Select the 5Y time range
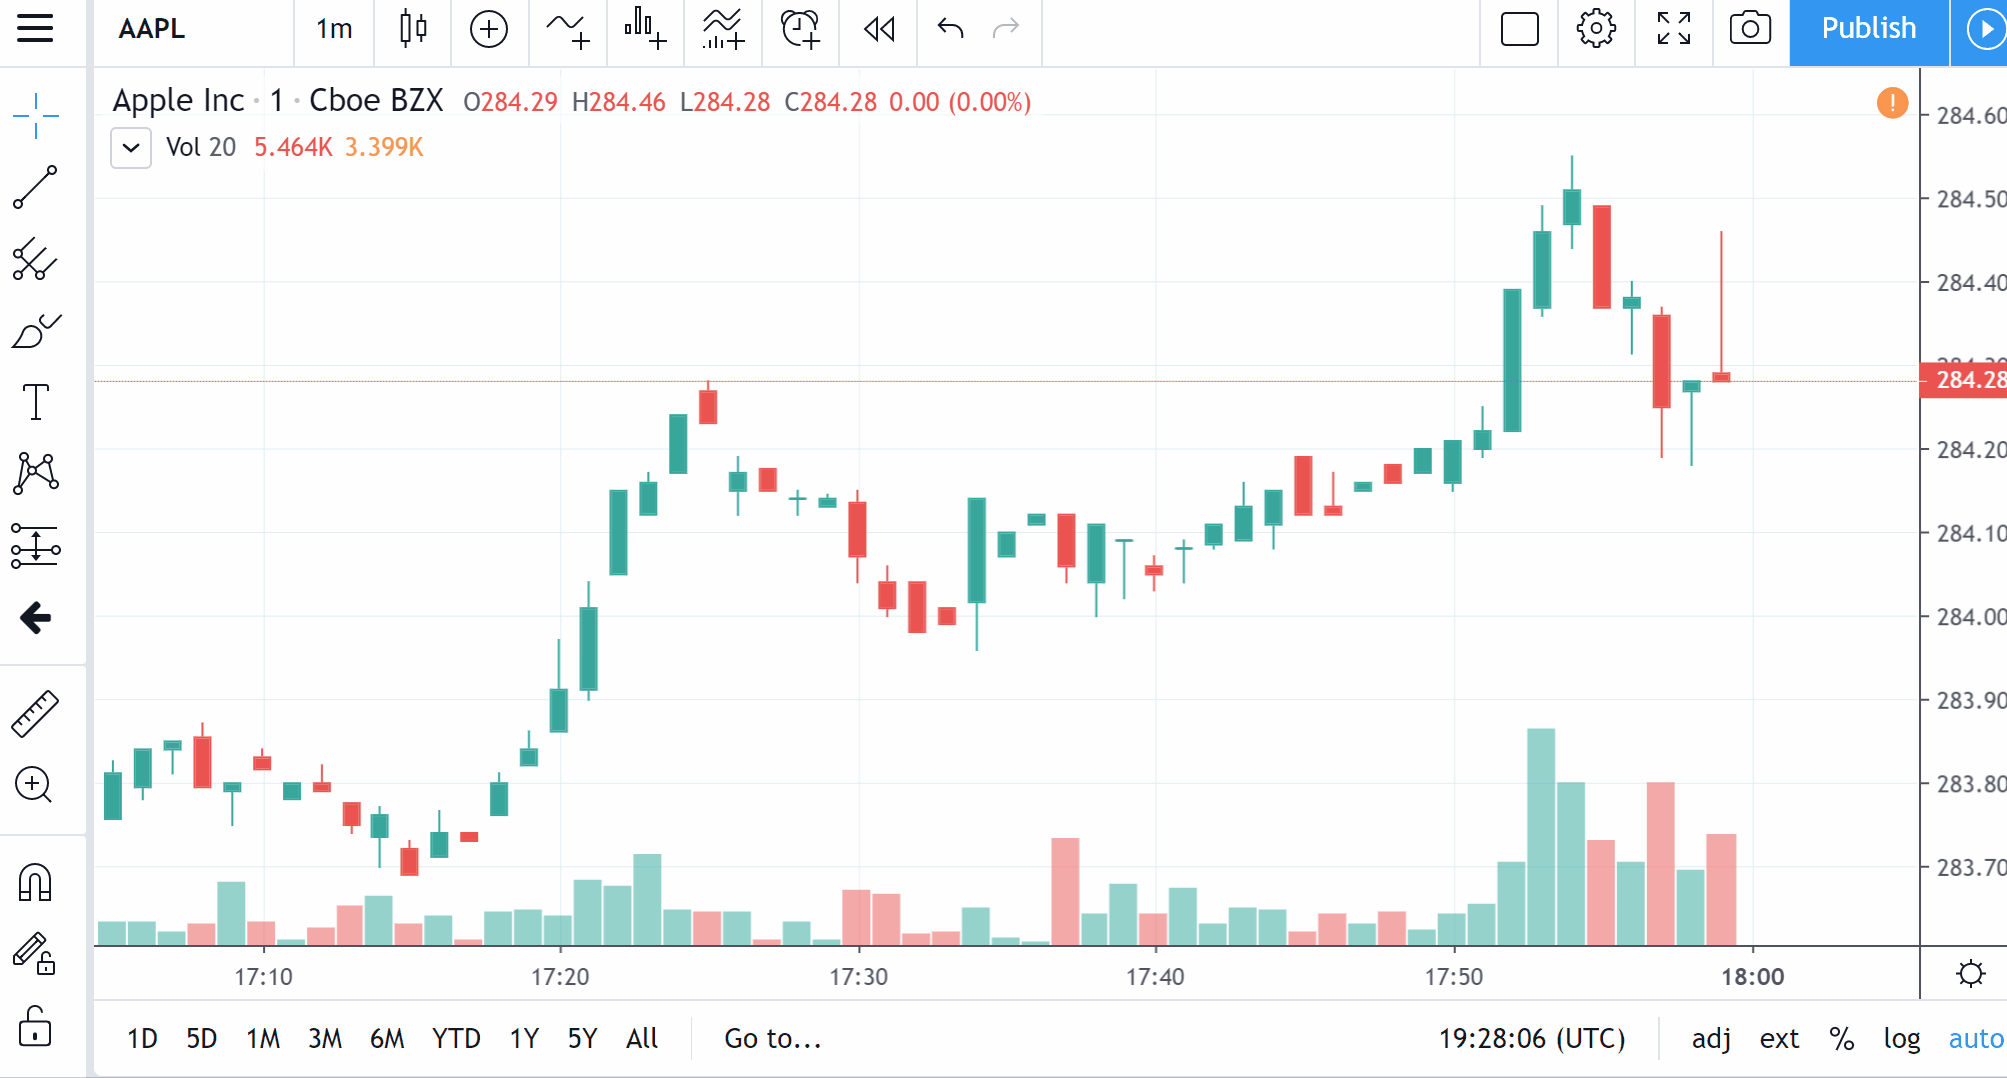Screen dimensions: 2007x1078 pos(582,1038)
